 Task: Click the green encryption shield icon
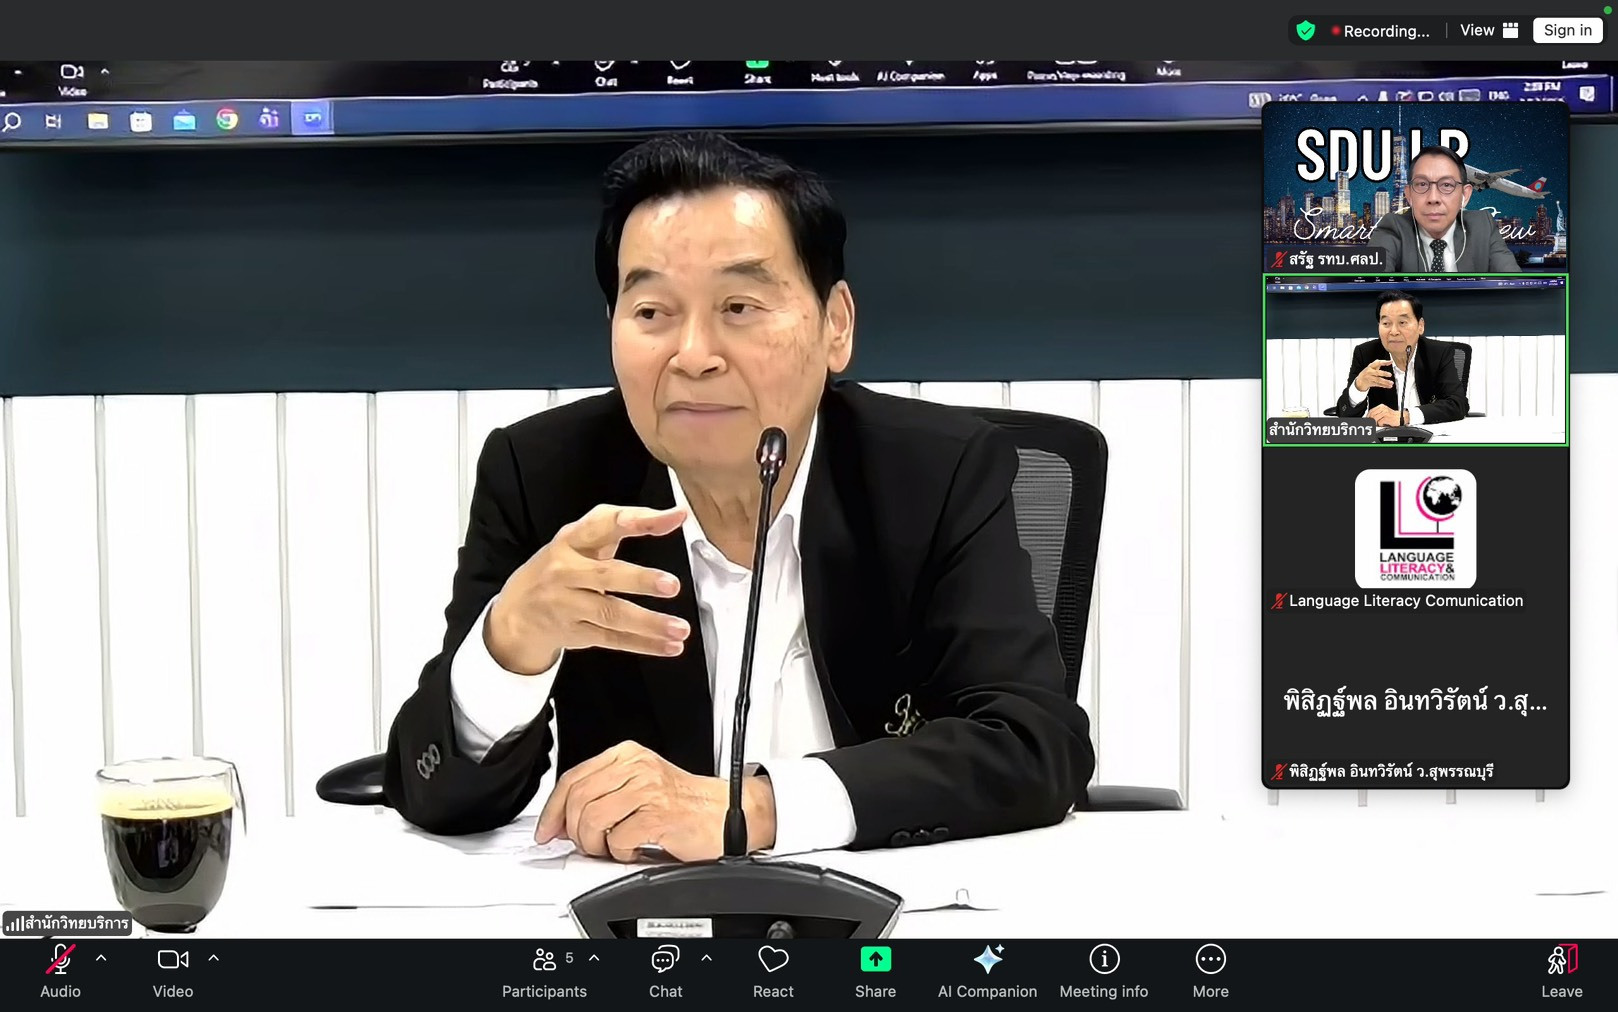[x=1305, y=31]
